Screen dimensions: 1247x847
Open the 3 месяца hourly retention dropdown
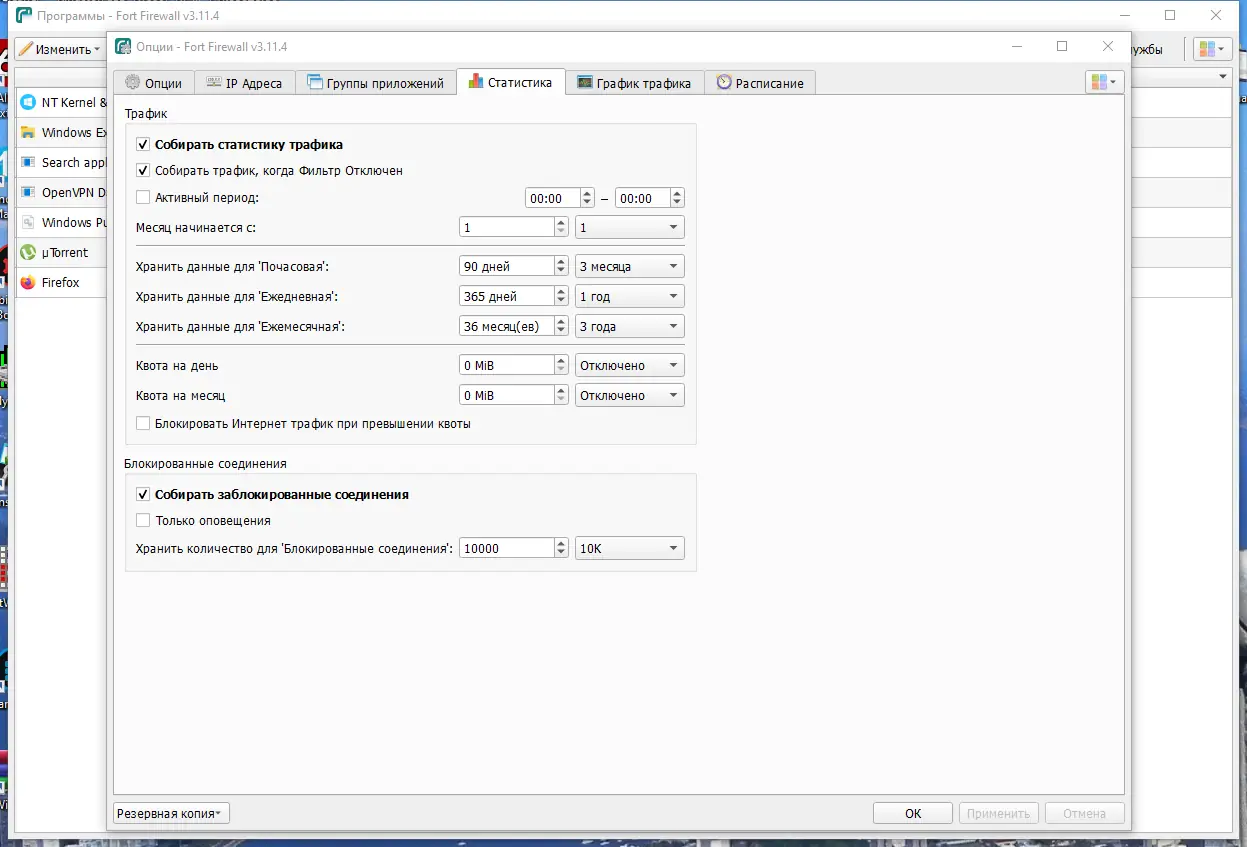[x=630, y=267]
